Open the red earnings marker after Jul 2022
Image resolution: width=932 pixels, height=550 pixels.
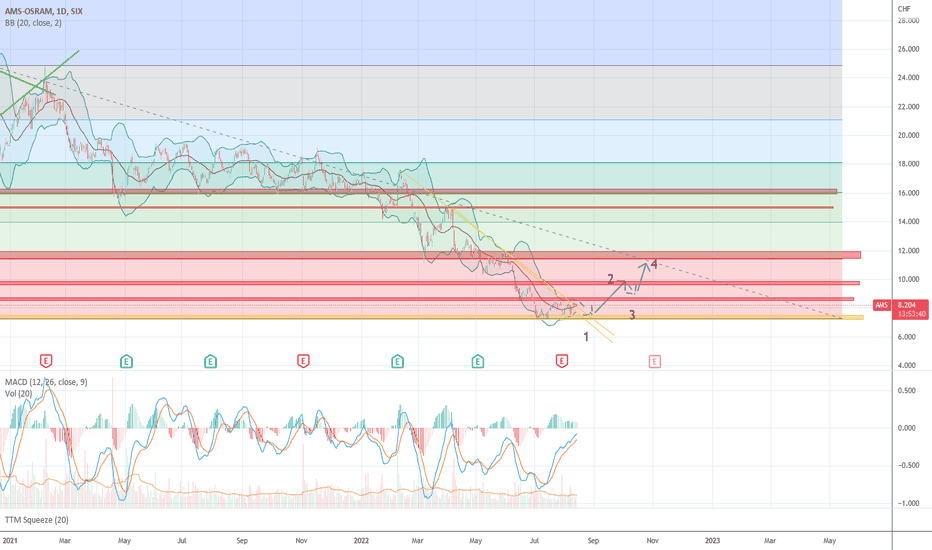pyautogui.click(x=562, y=360)
